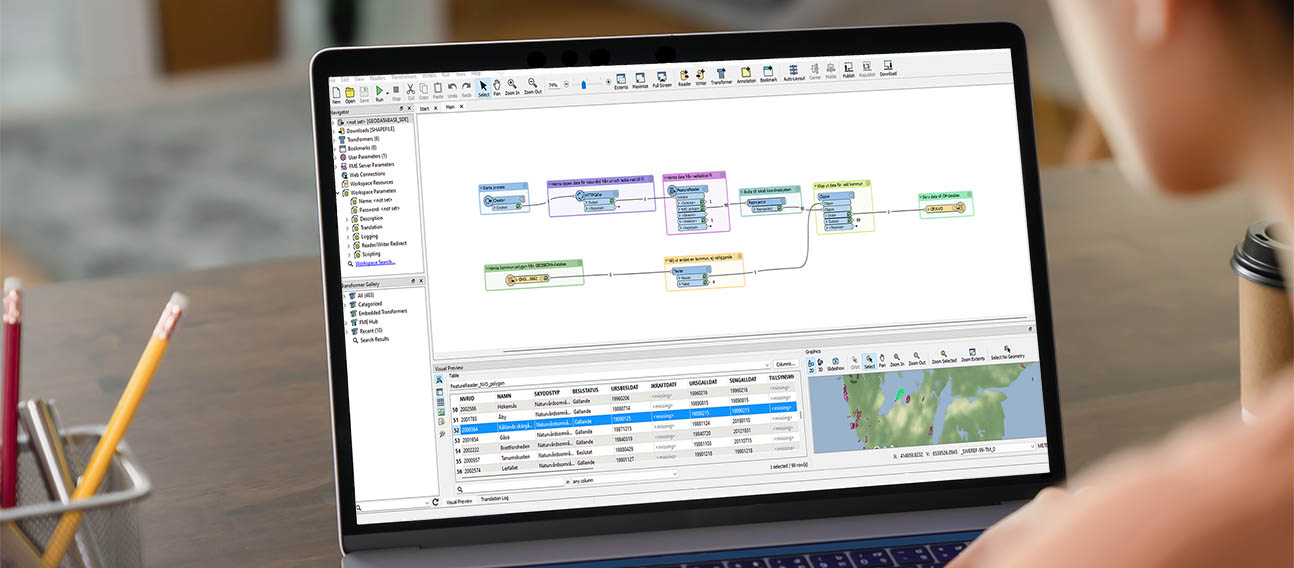Viewport: 1294px width, 568px height.
Task: Open the Visual Preview bottom tab
Action: tap(460, 500)
